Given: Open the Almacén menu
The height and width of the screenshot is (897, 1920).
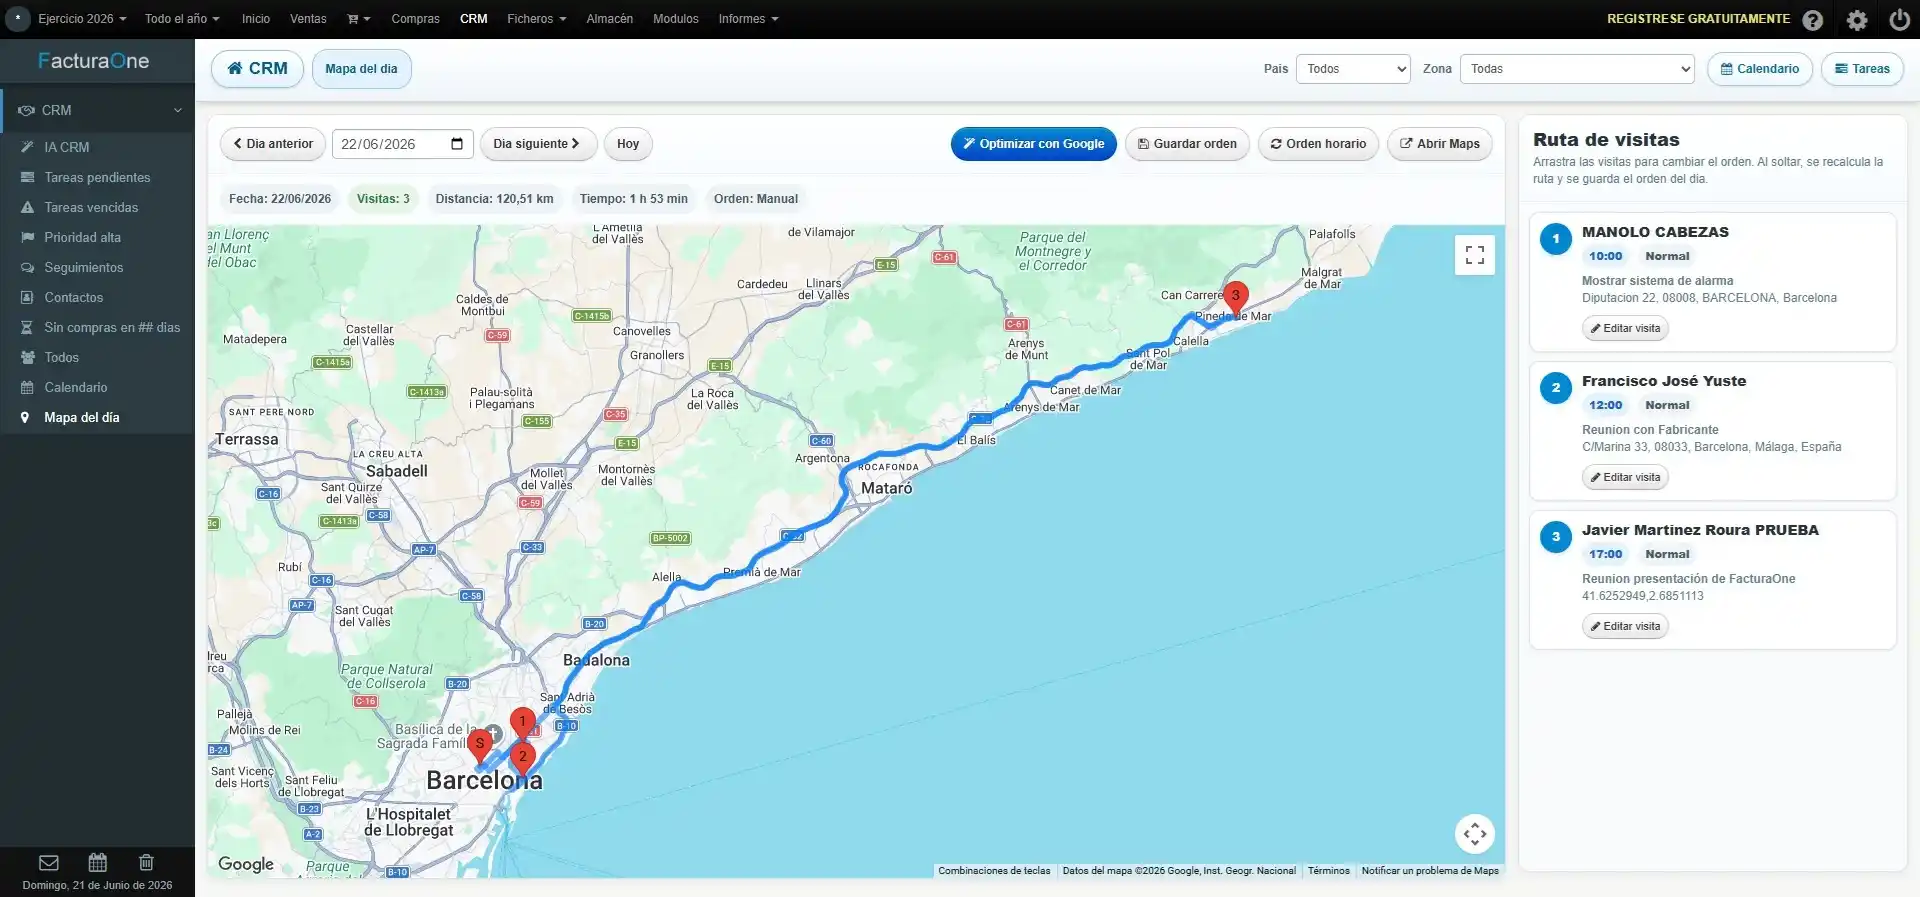Looking at the screenshot, I should [x=610, y=19].
